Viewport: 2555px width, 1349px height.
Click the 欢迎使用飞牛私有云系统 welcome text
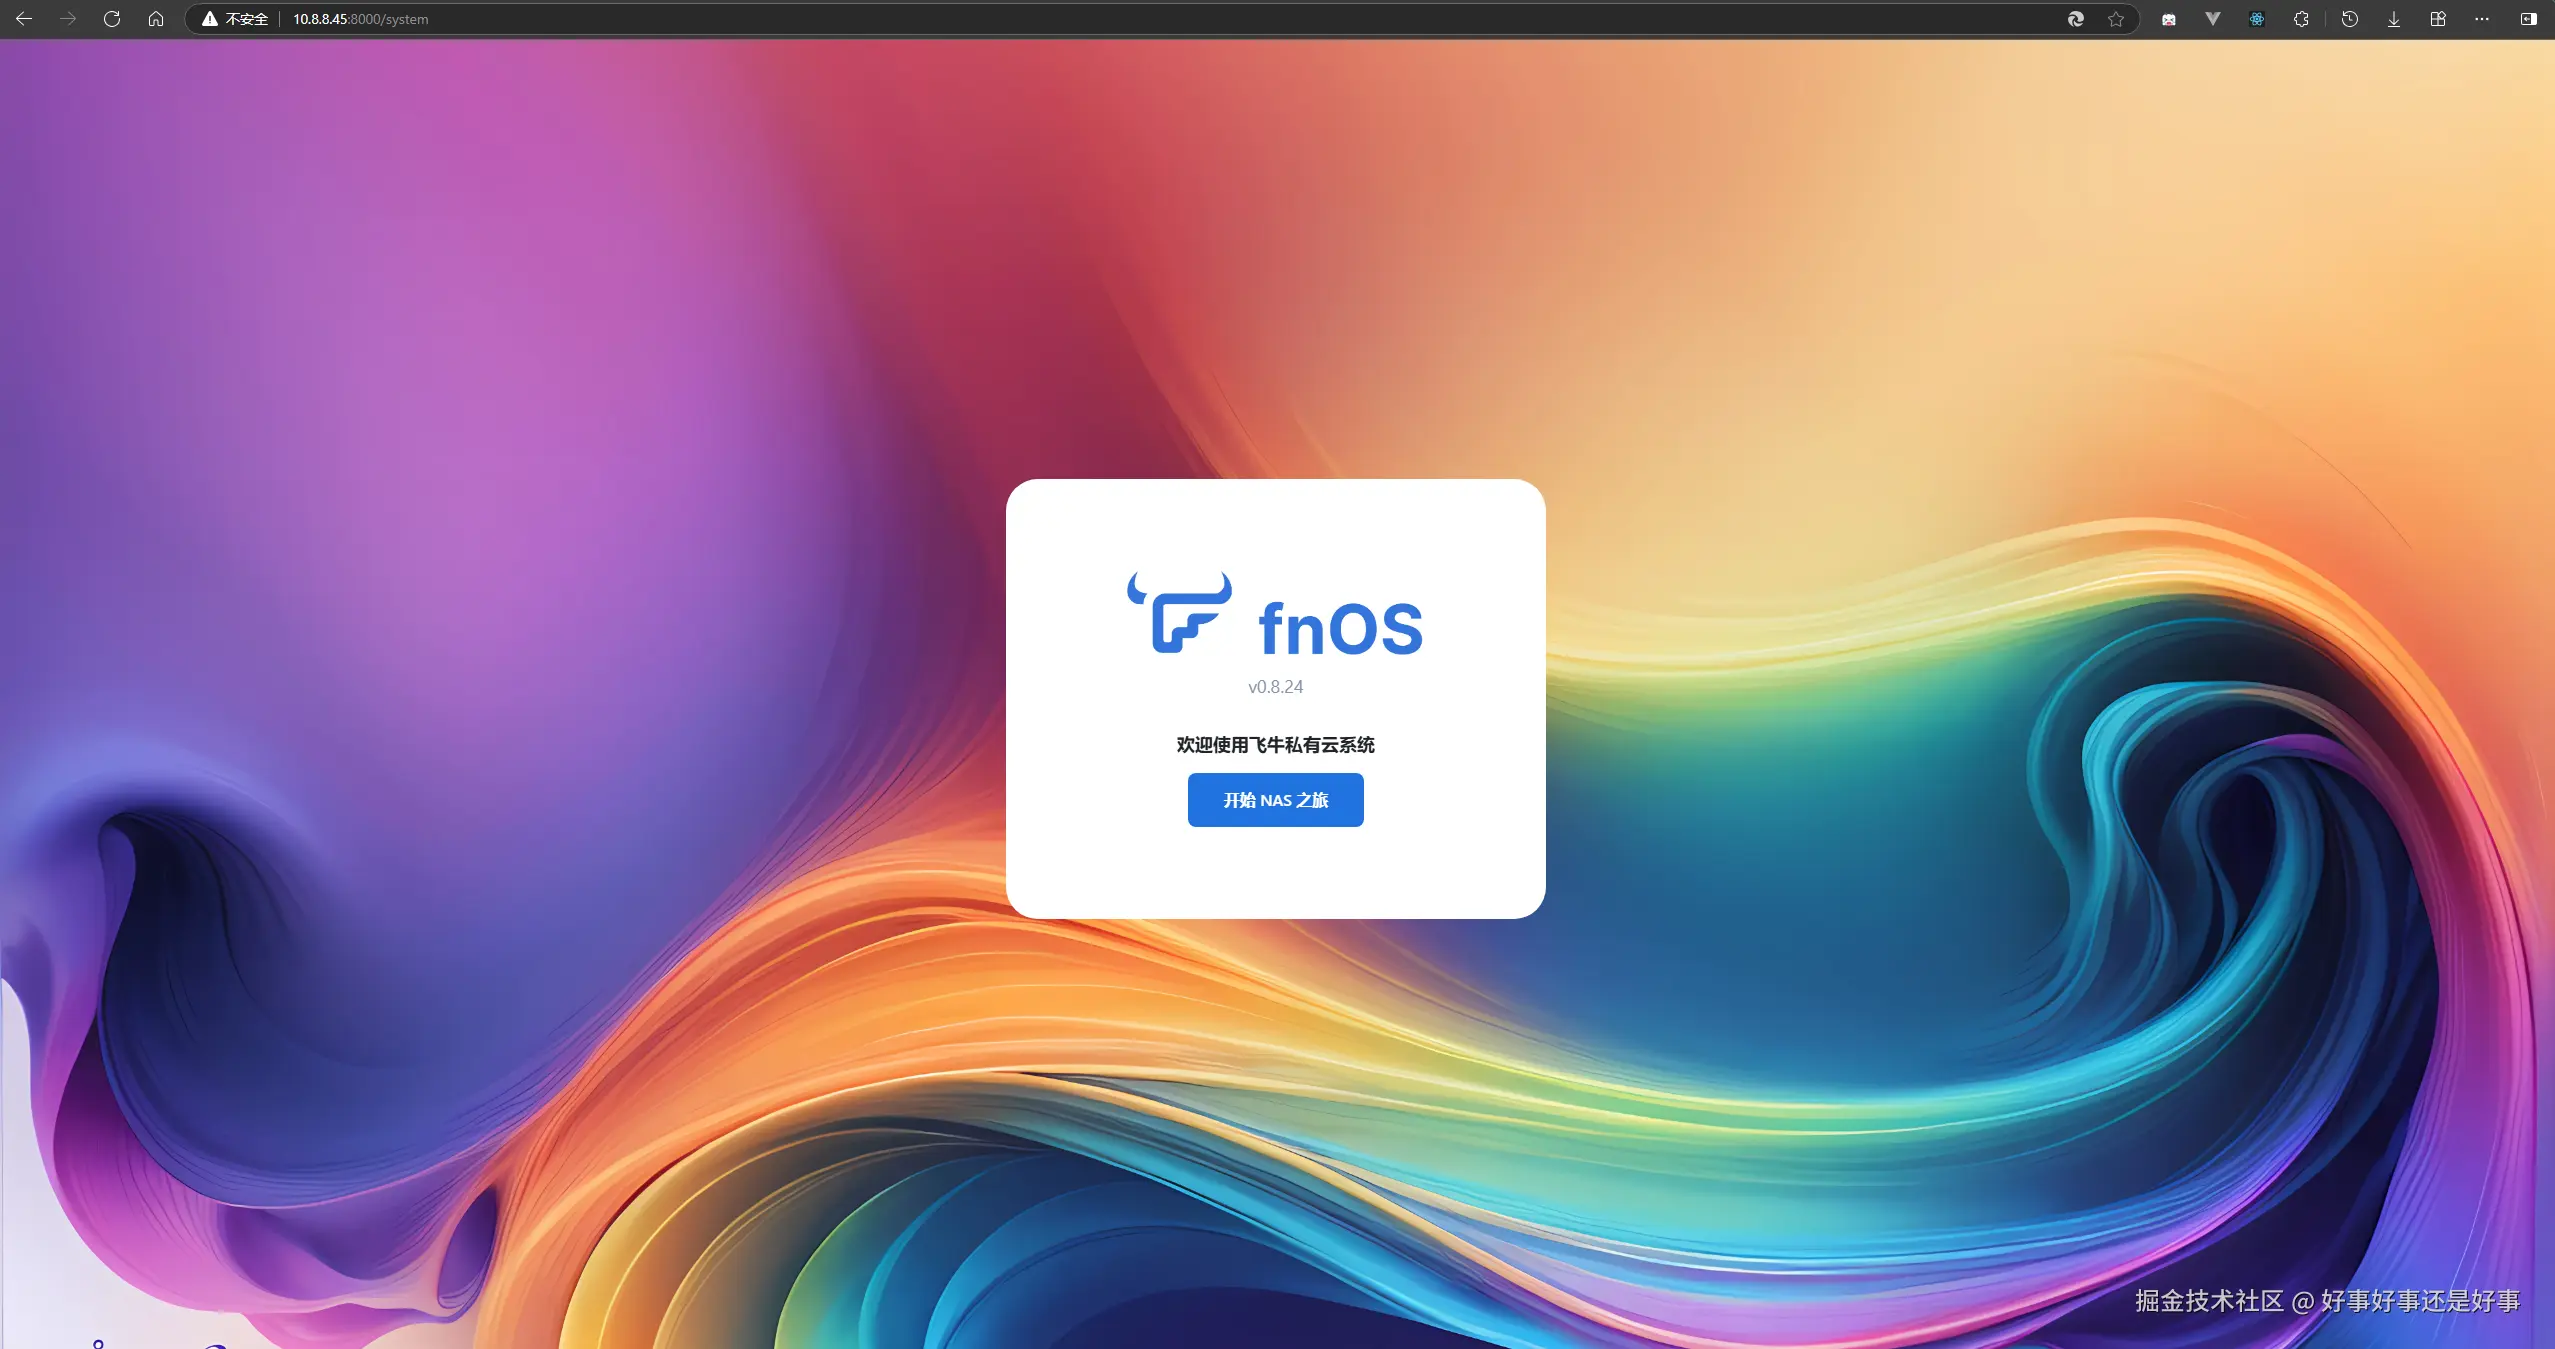(1275, 745)
